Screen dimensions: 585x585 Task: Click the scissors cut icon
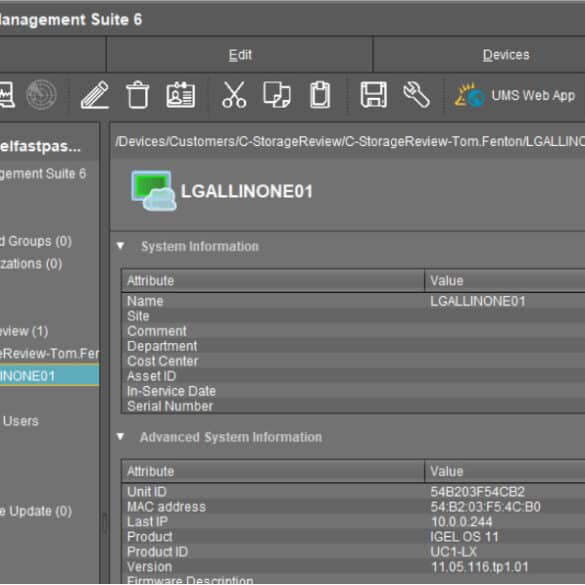tap(234, 95)
